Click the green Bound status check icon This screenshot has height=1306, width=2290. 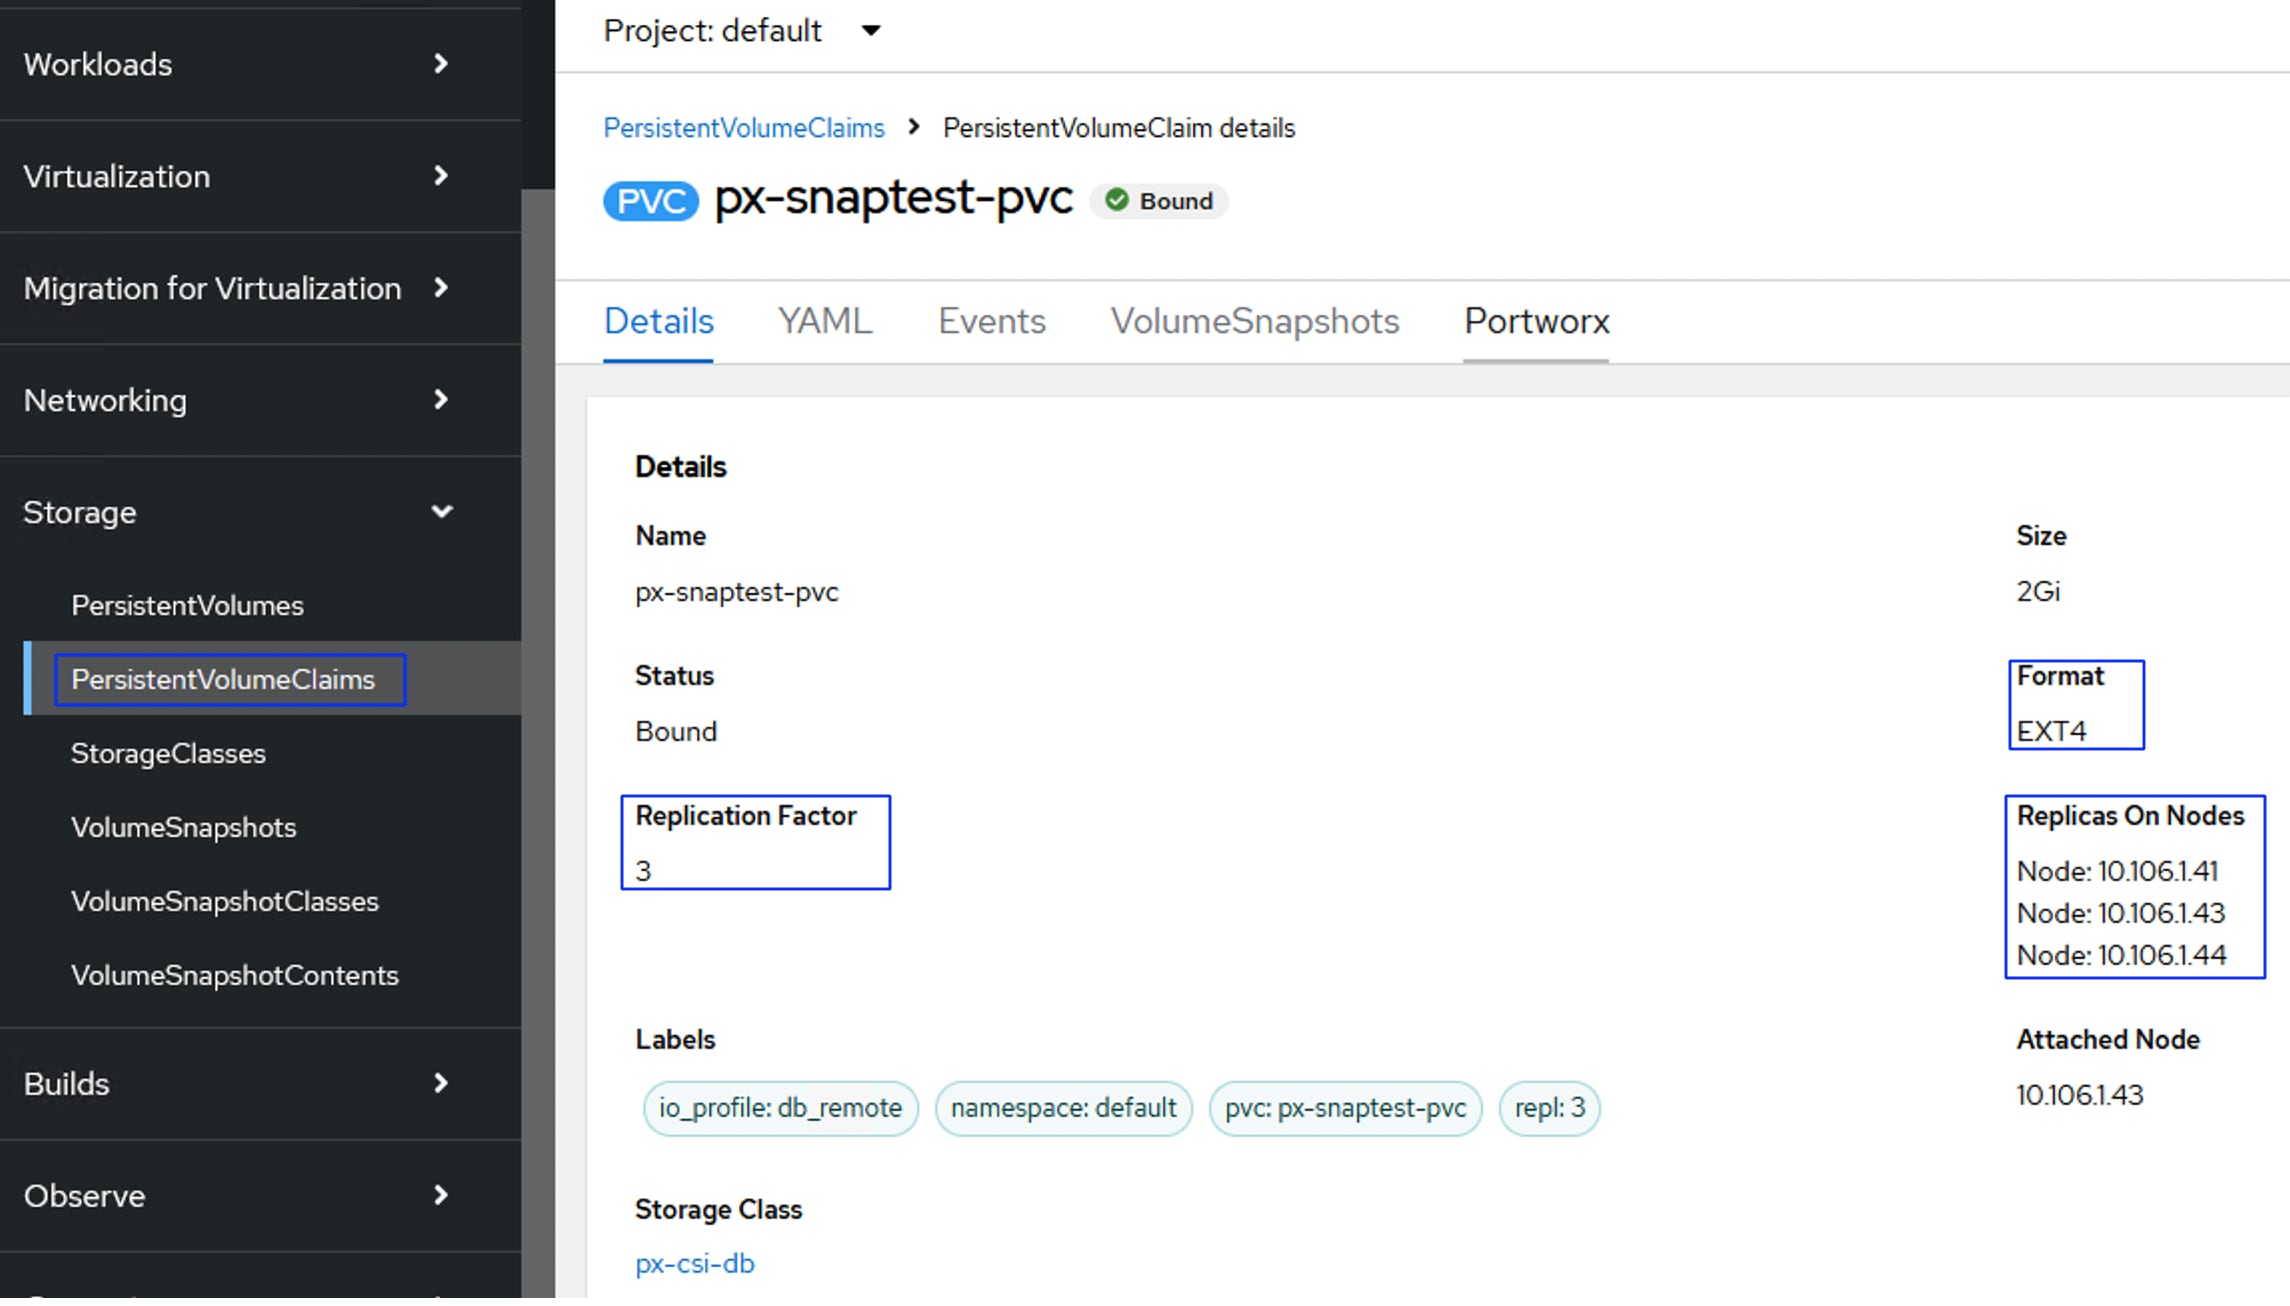click(x=1116, y=201)
